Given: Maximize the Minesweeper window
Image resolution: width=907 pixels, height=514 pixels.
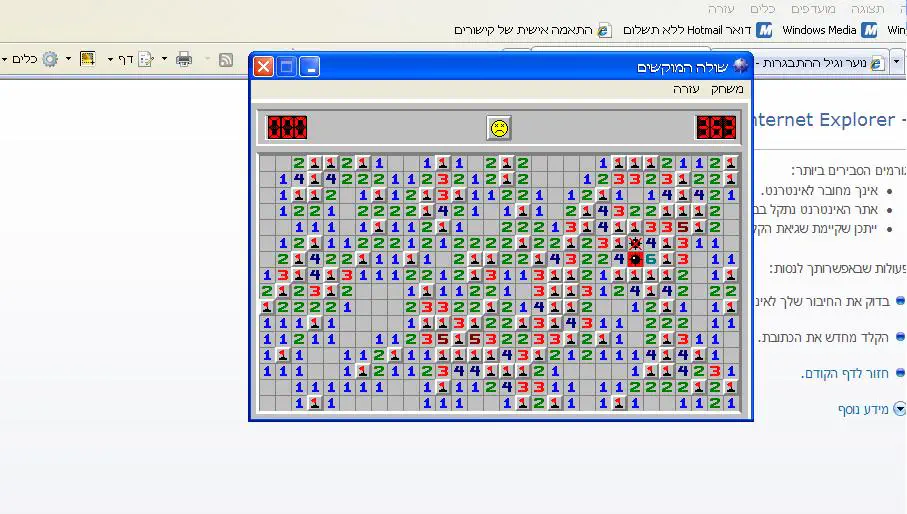Looking at the screenshot, I should pyautogui.click(x=286, y=67).
